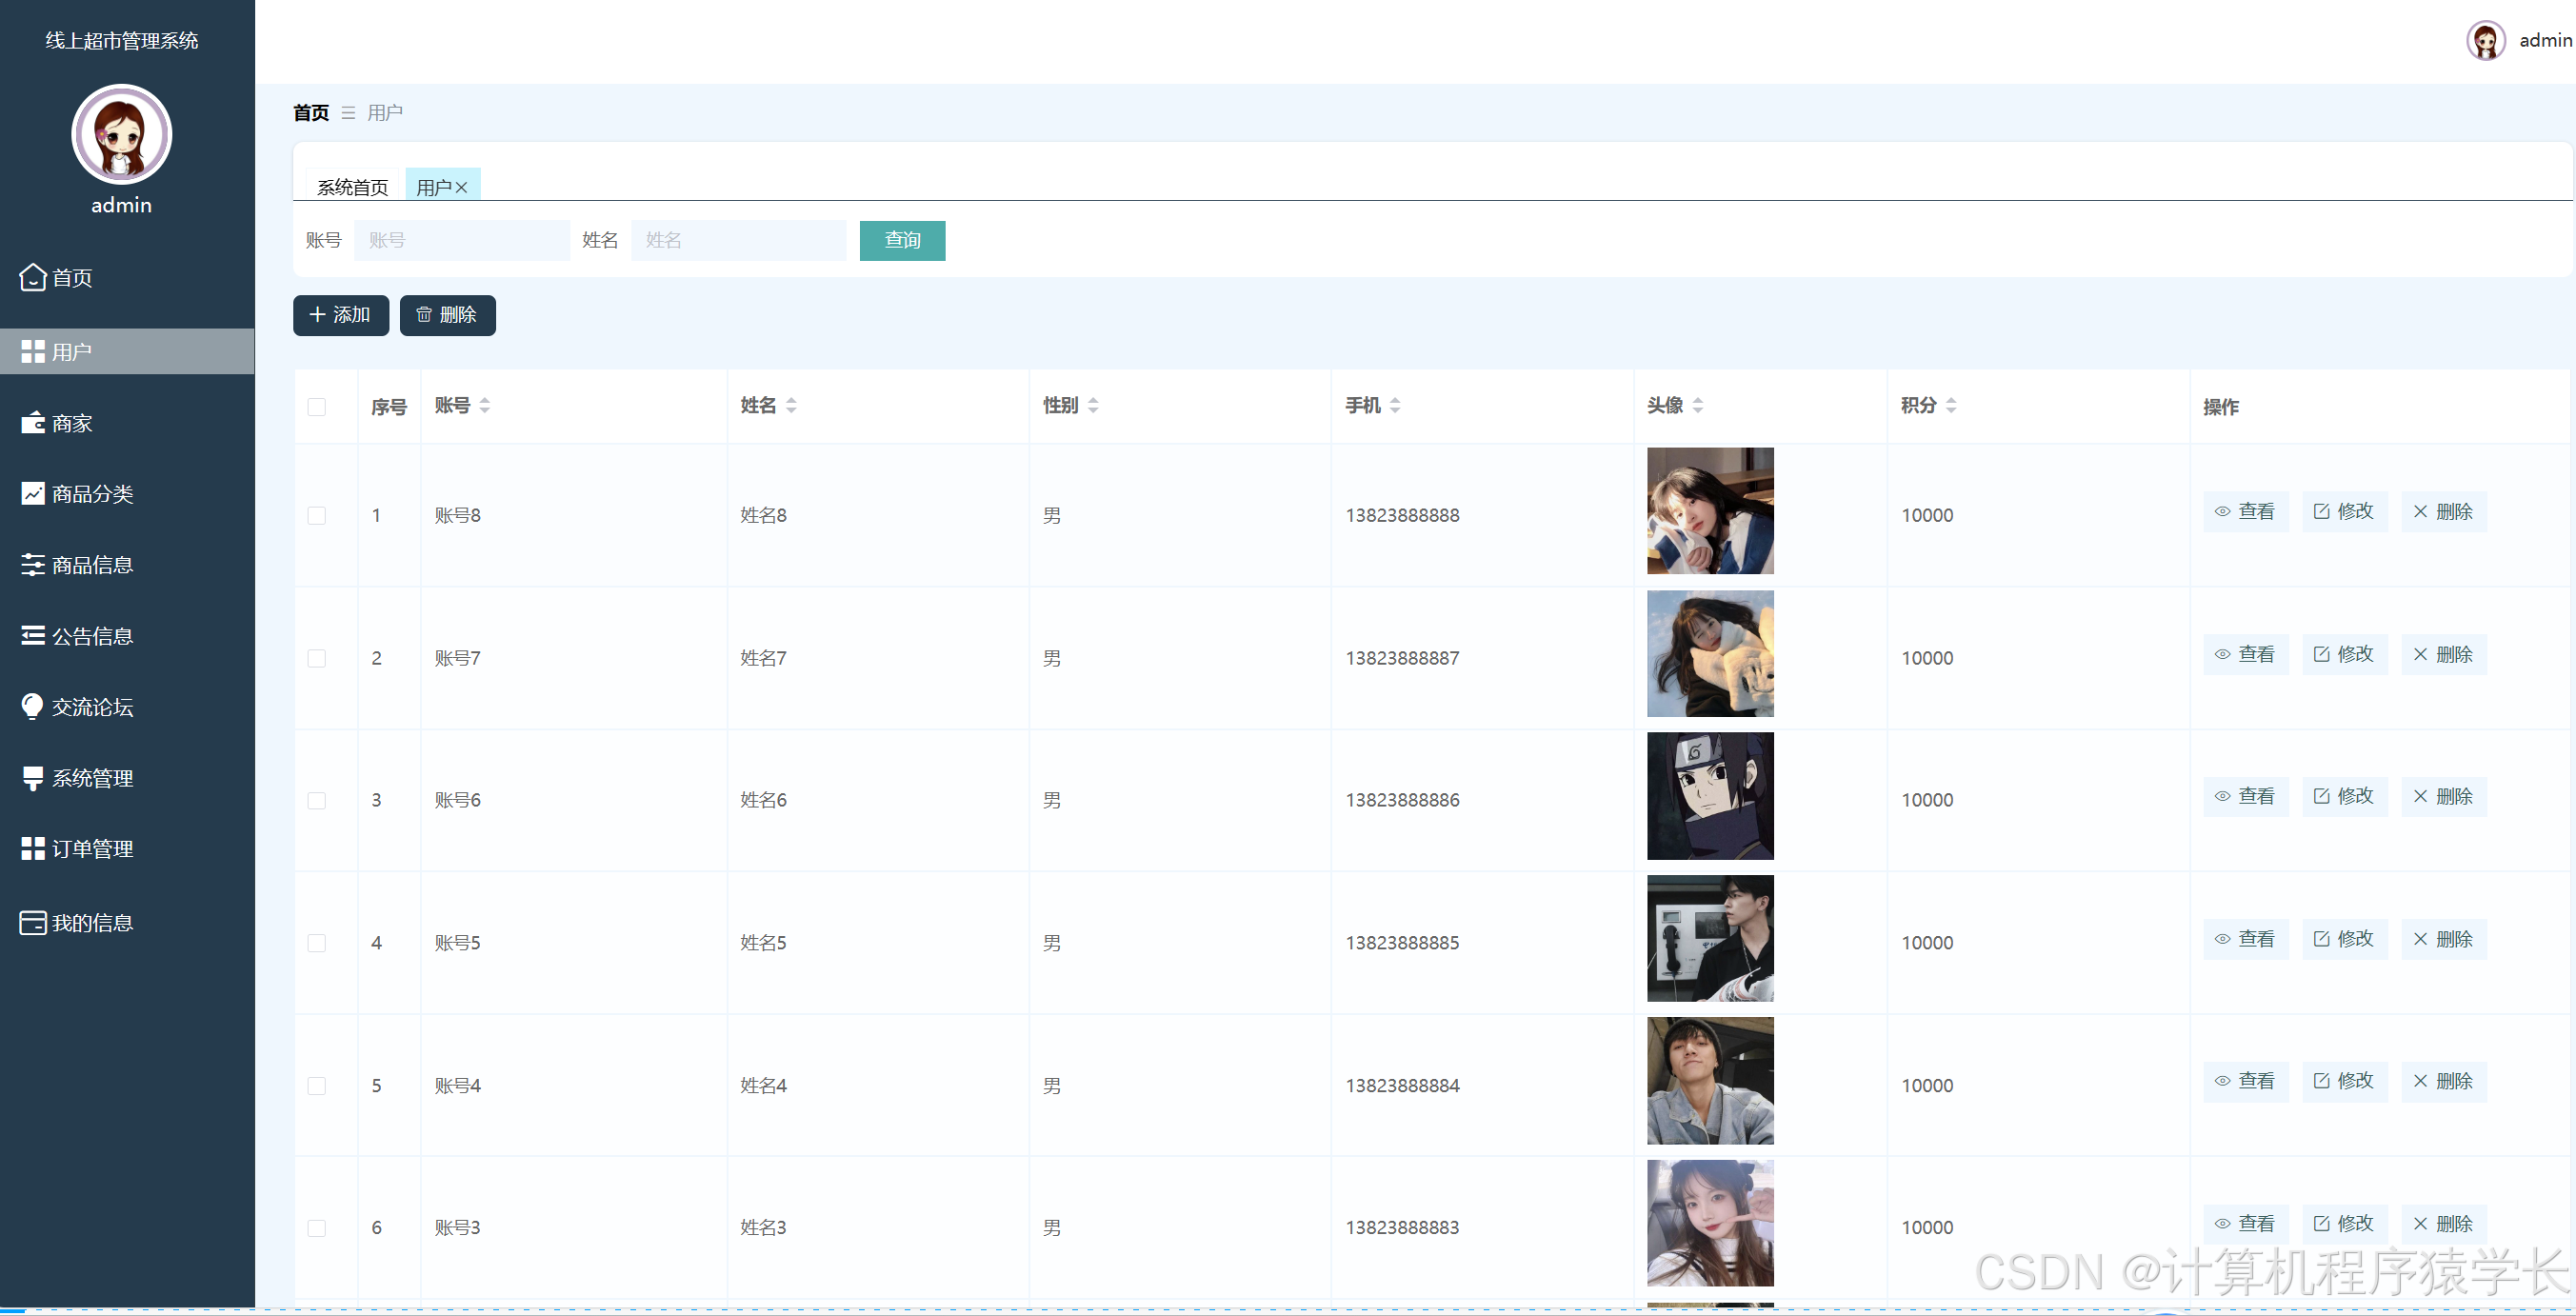The height and width of the screenshot is (1316, 2576).
Task: Open the 公告信息 menu item
Action: (x=92, y=636)
